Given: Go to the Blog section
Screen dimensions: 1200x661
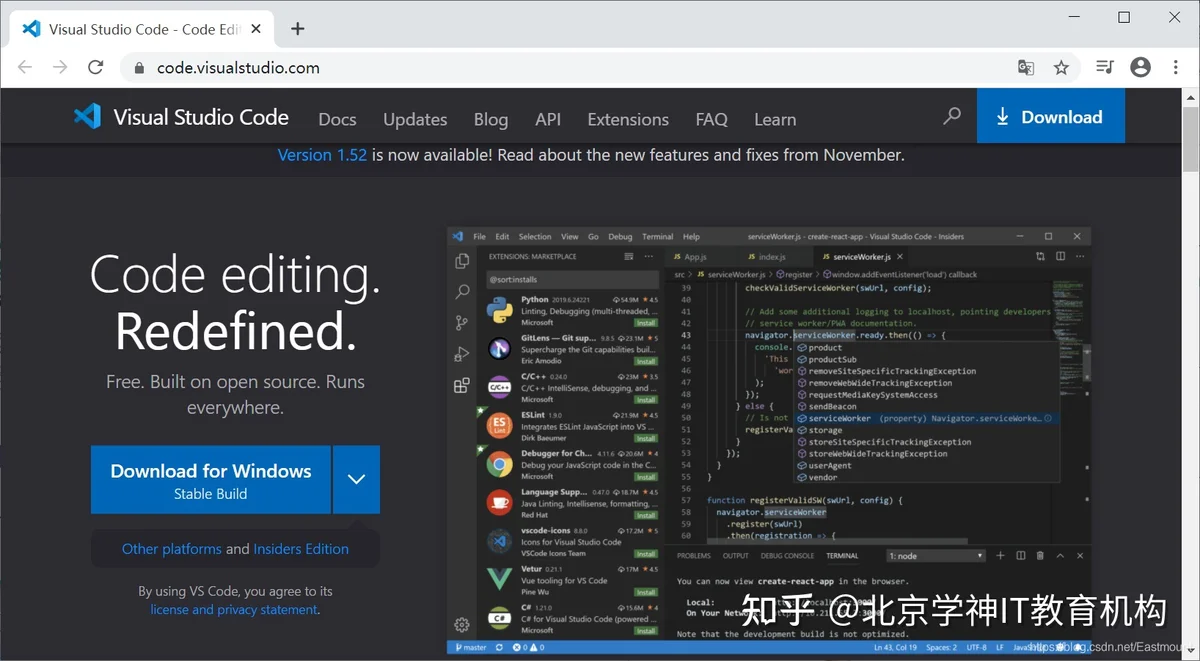Looking at the screenshot, I should click(491, 119).
